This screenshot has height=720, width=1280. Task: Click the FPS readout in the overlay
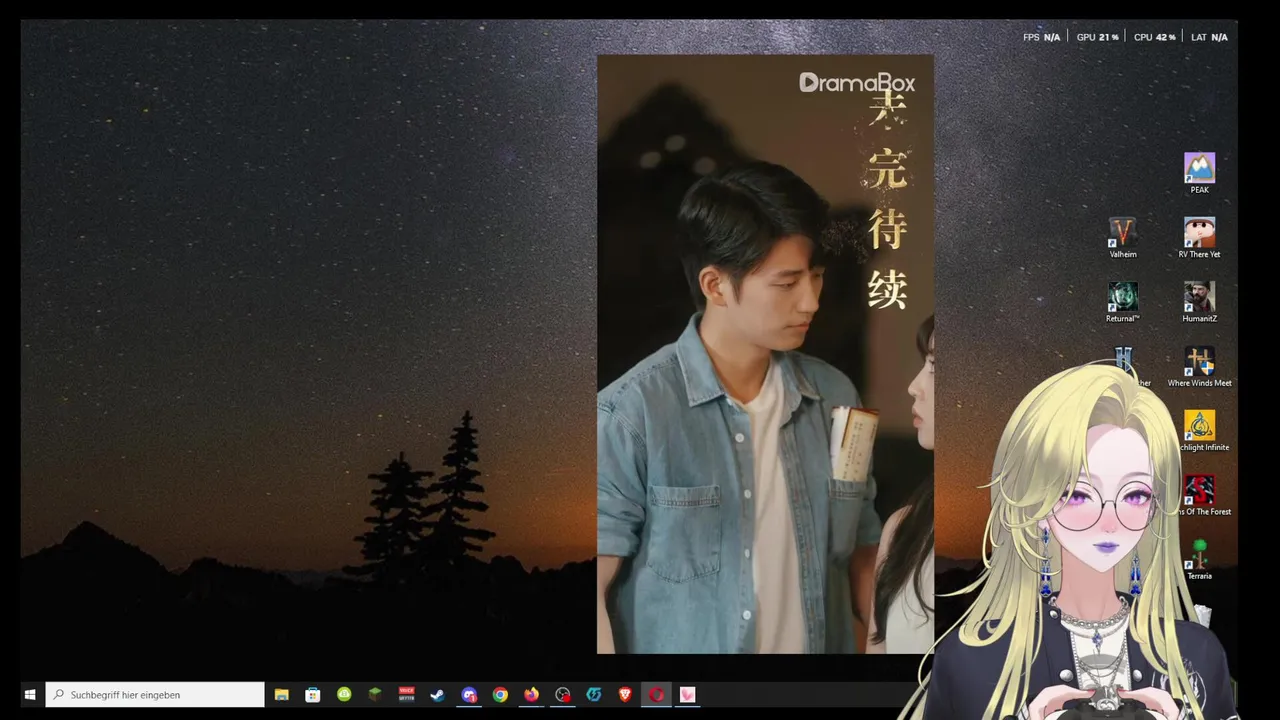(1041, 37)
